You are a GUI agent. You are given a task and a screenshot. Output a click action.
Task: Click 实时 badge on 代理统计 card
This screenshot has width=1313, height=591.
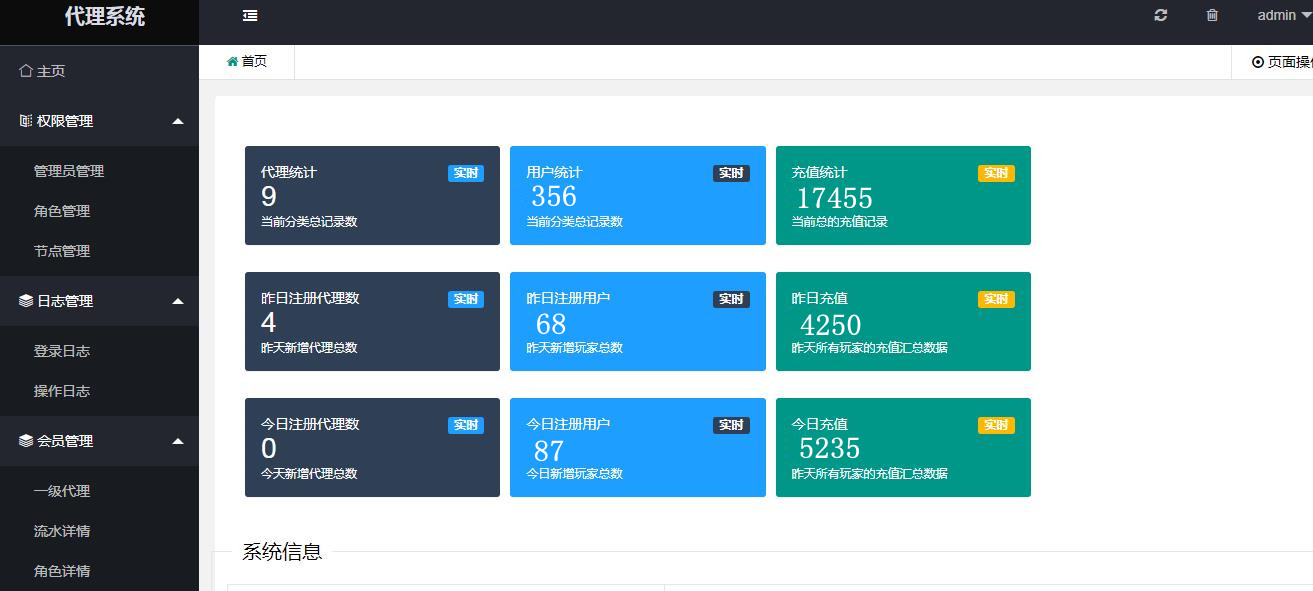point(466,173)
